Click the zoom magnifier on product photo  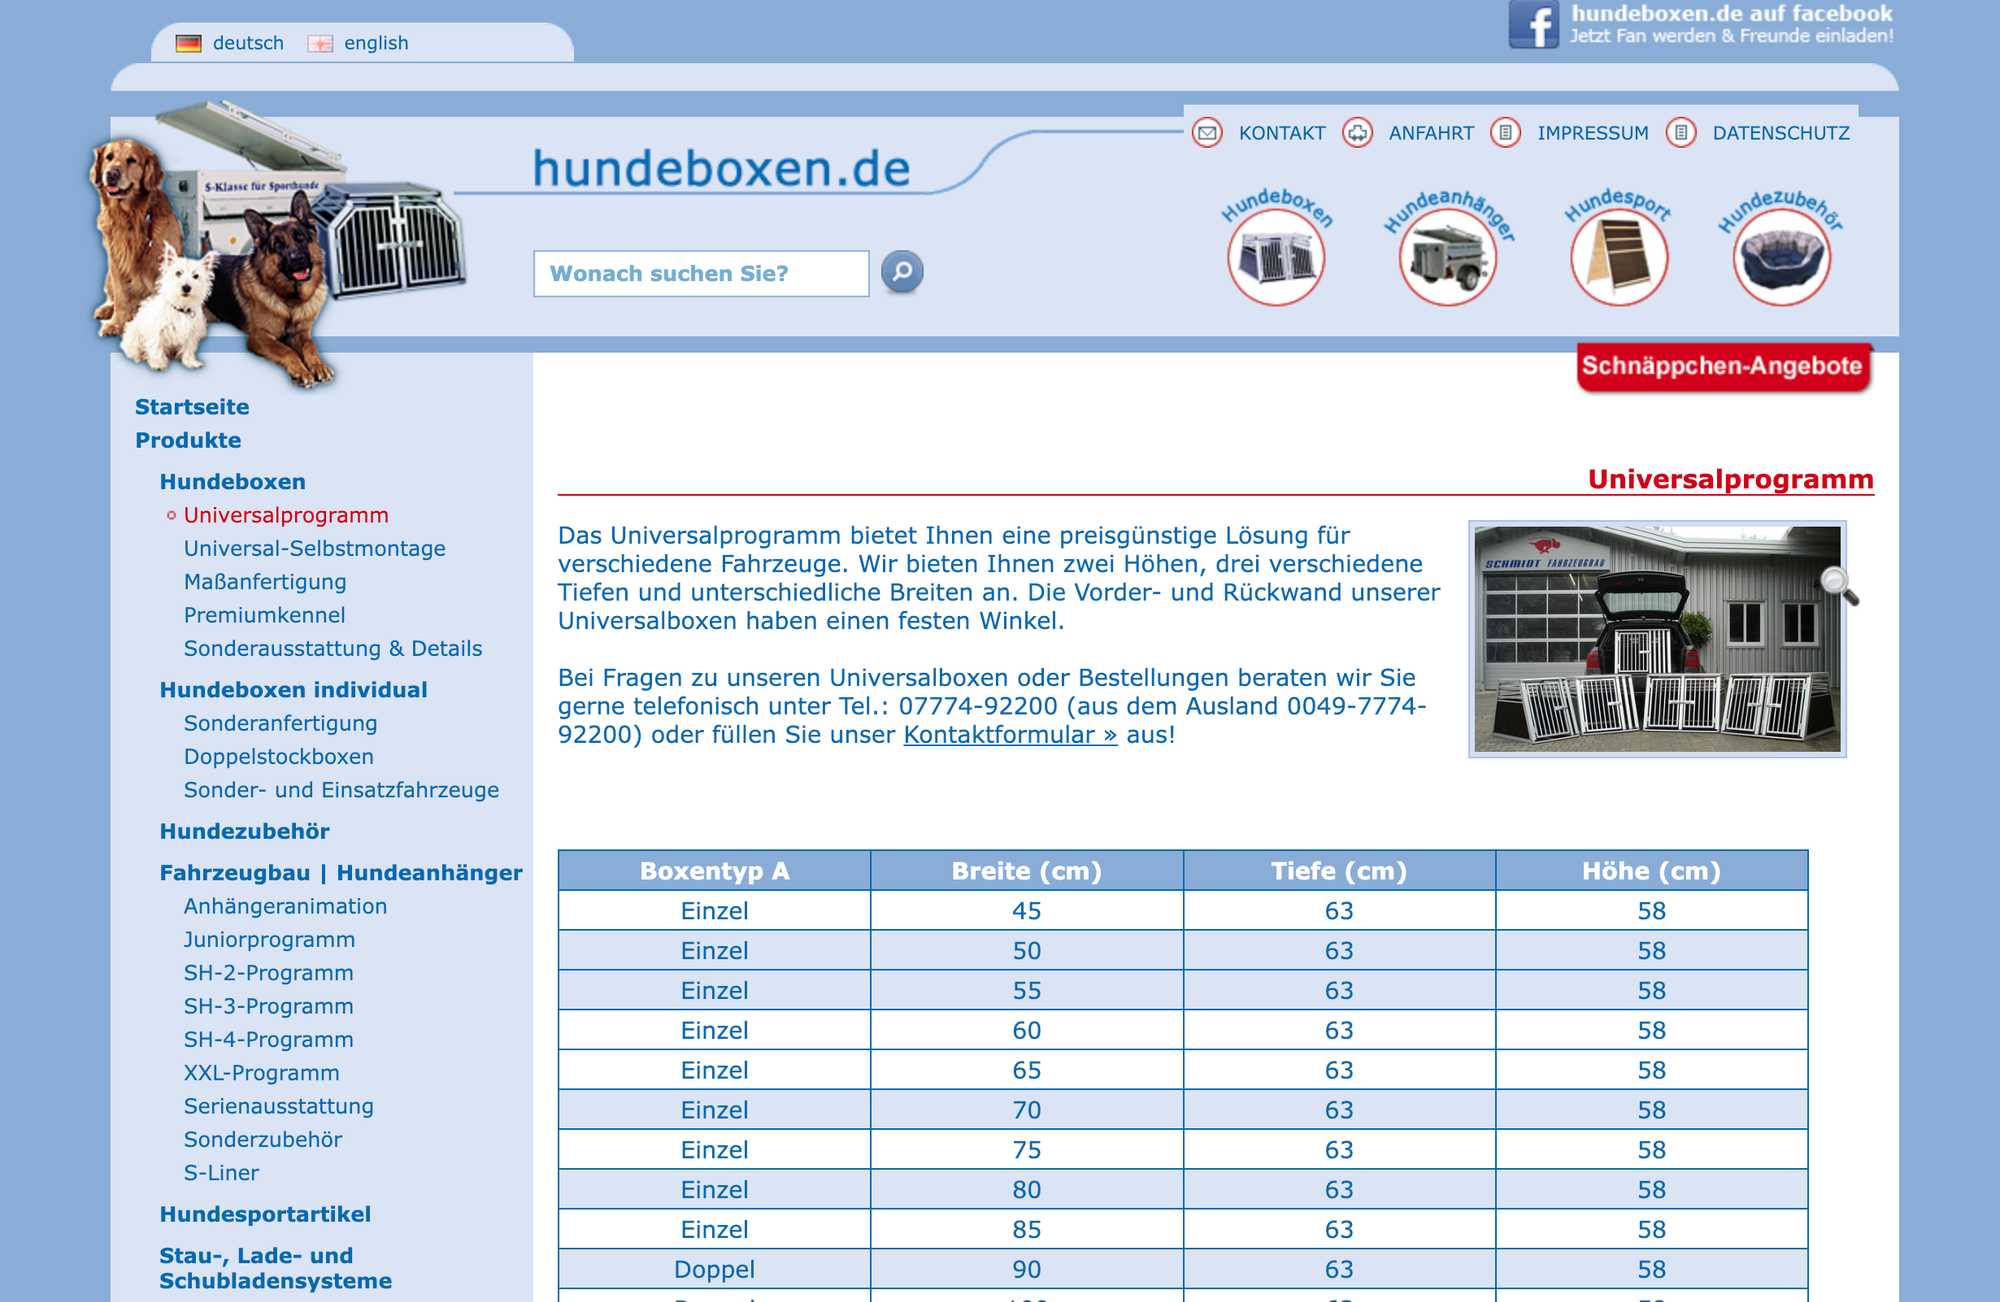(1838, 585)
